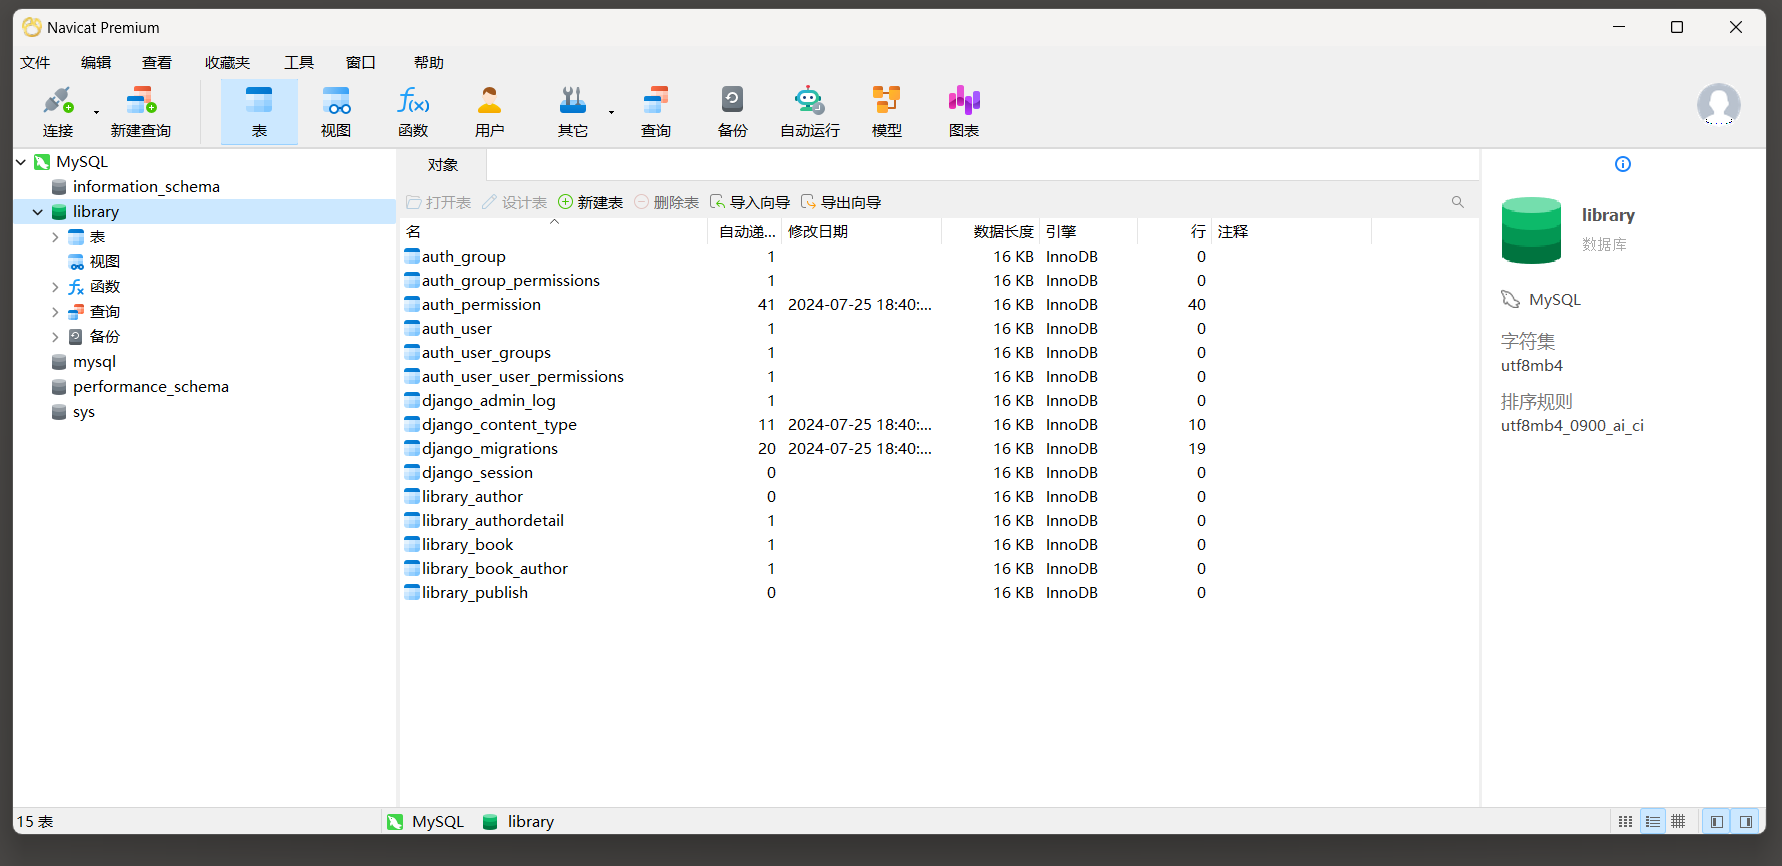This screenshot has width=1782, height=866.
Task: Click Export Wizard (导出向导) button
Action: point(841,202)
